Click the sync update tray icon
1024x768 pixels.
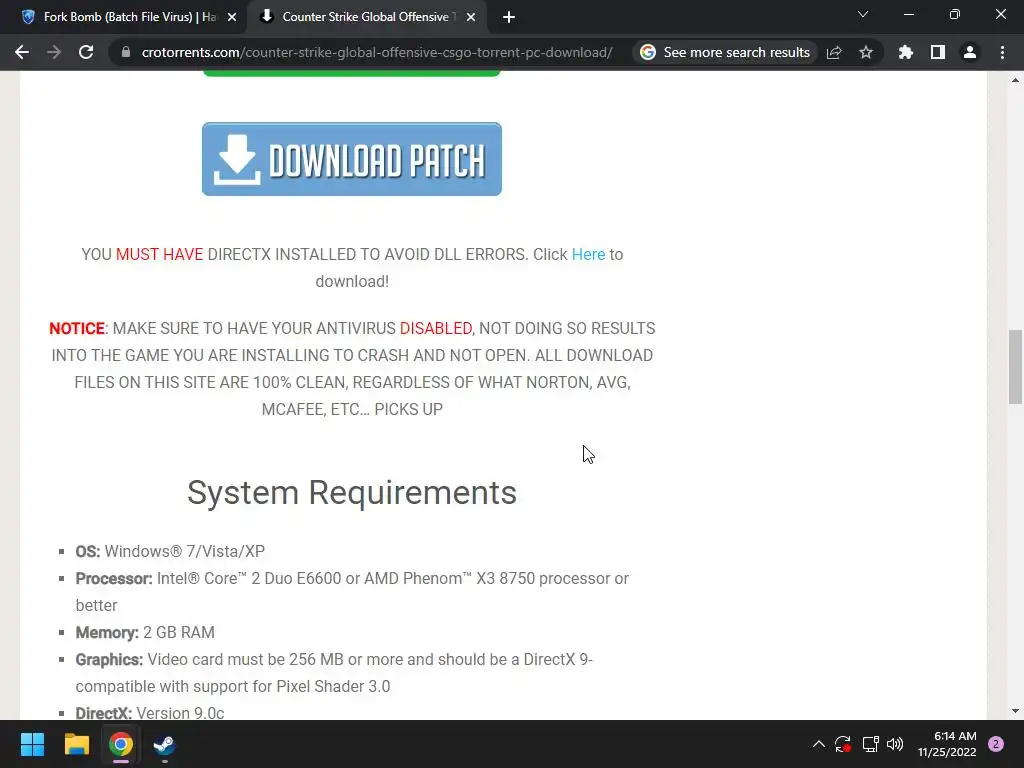point(842,744)
